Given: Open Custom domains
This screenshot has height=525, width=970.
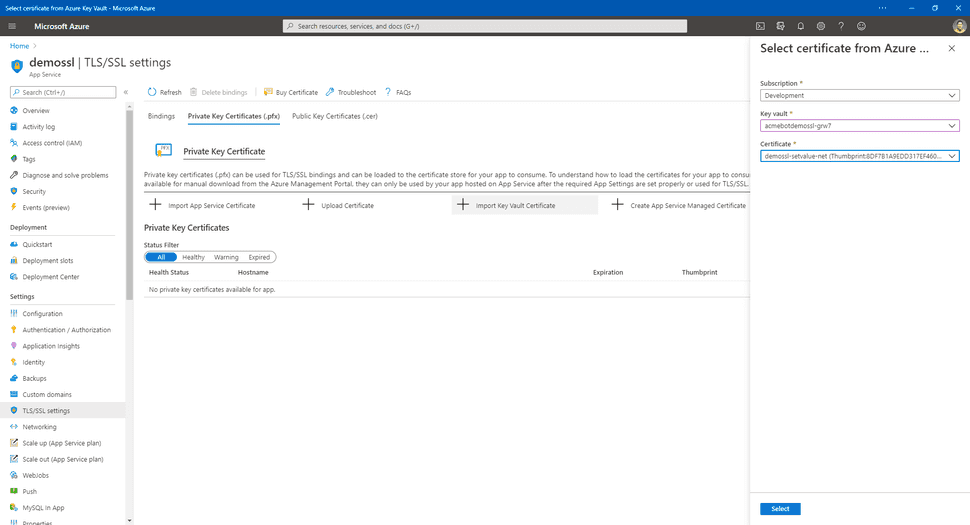Looking at the screenshot, I should [47, 394].
